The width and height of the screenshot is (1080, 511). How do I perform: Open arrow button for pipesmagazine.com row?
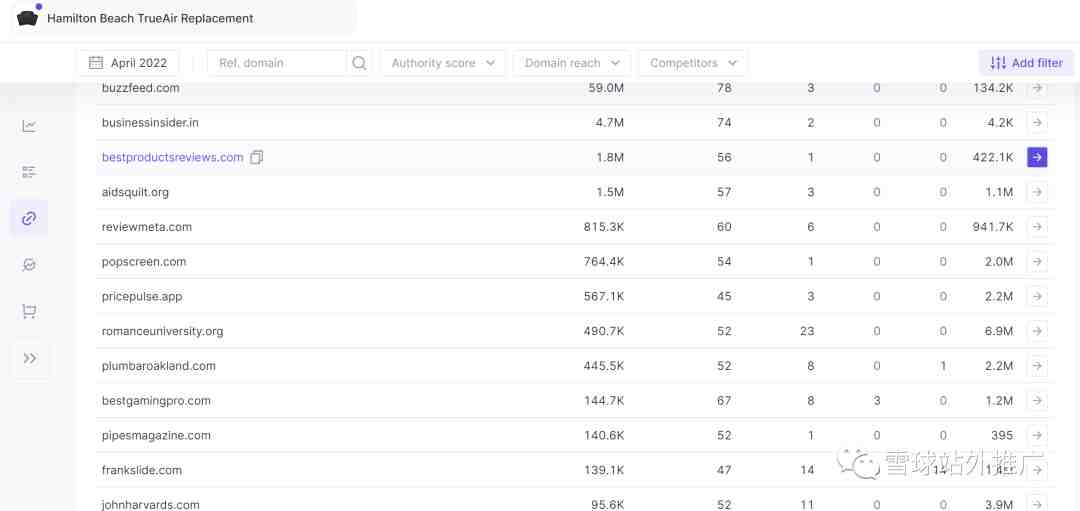click(x=1037, y=435)
